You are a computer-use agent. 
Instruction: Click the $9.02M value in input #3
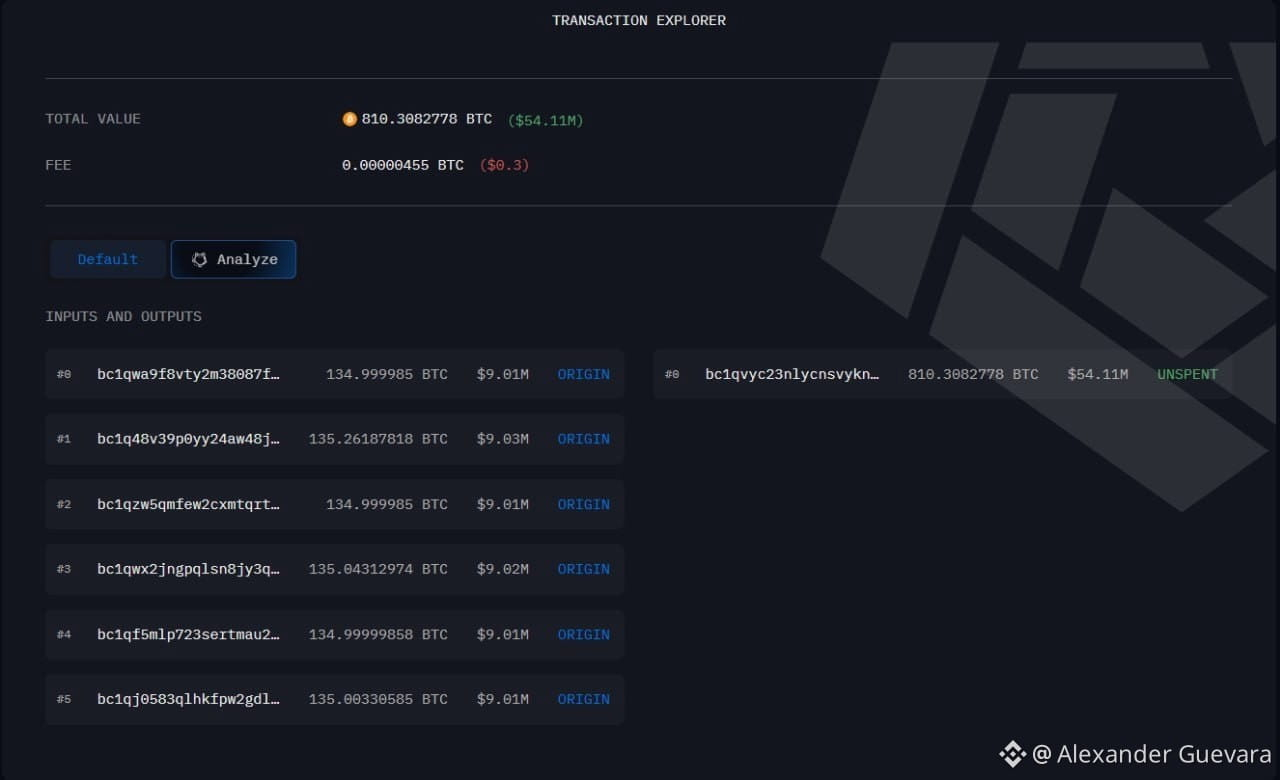tap(503, 569)
